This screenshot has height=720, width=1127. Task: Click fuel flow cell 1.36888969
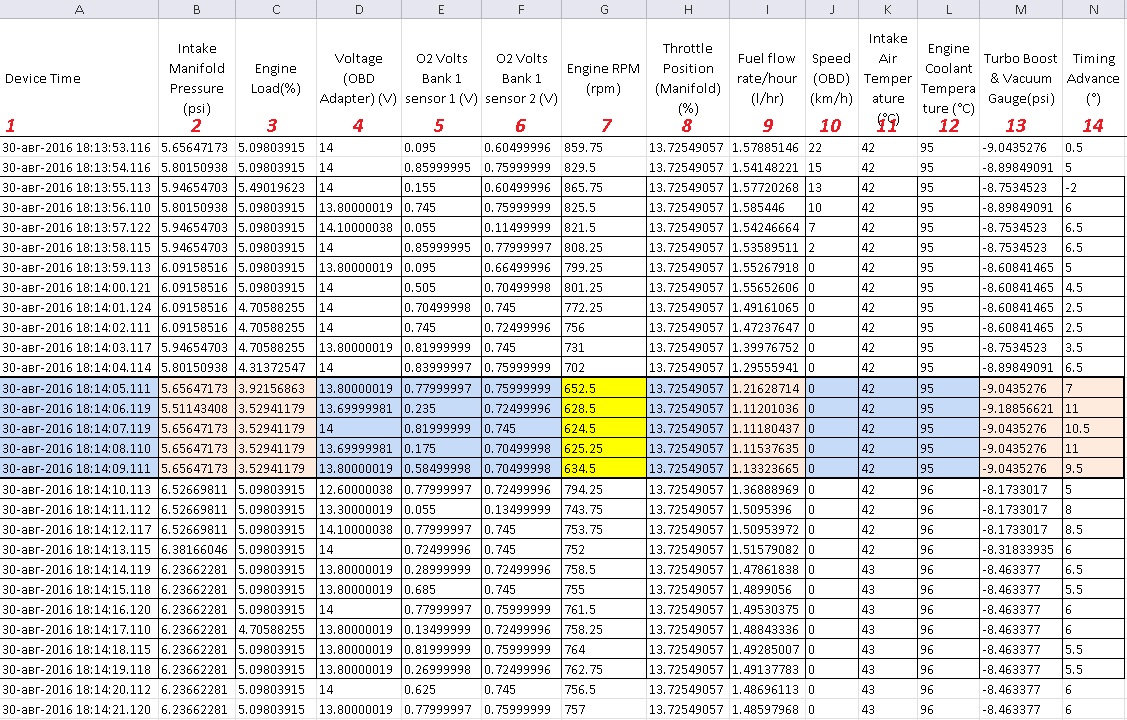(767, 489)
